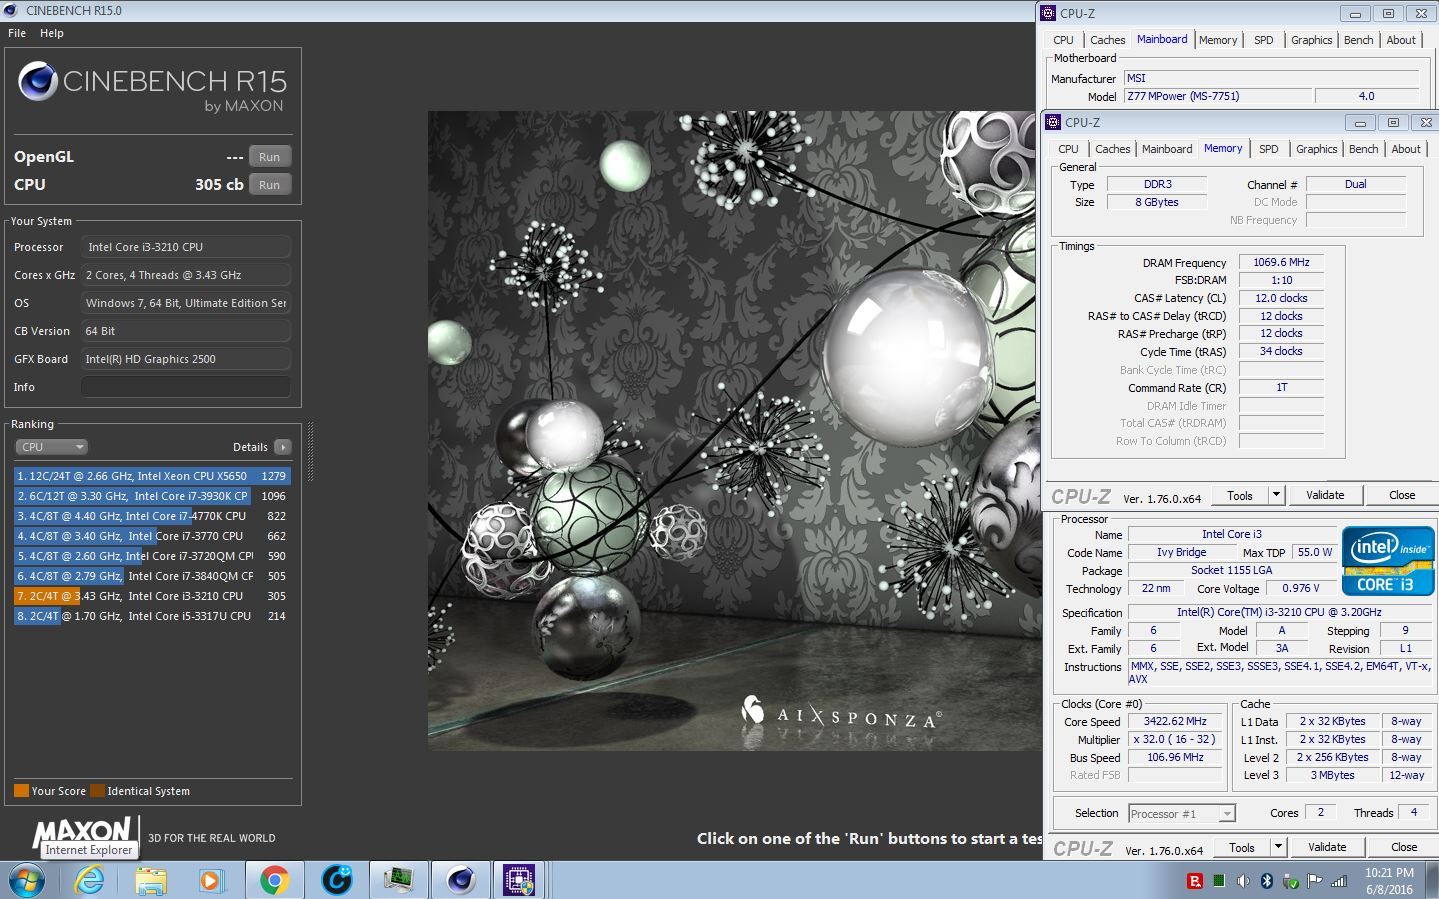Expand Tools dropdown arrow in Memory window
Image resolution: width=1439 pixels, height=899 pixels.
(x=1276, y=495)
